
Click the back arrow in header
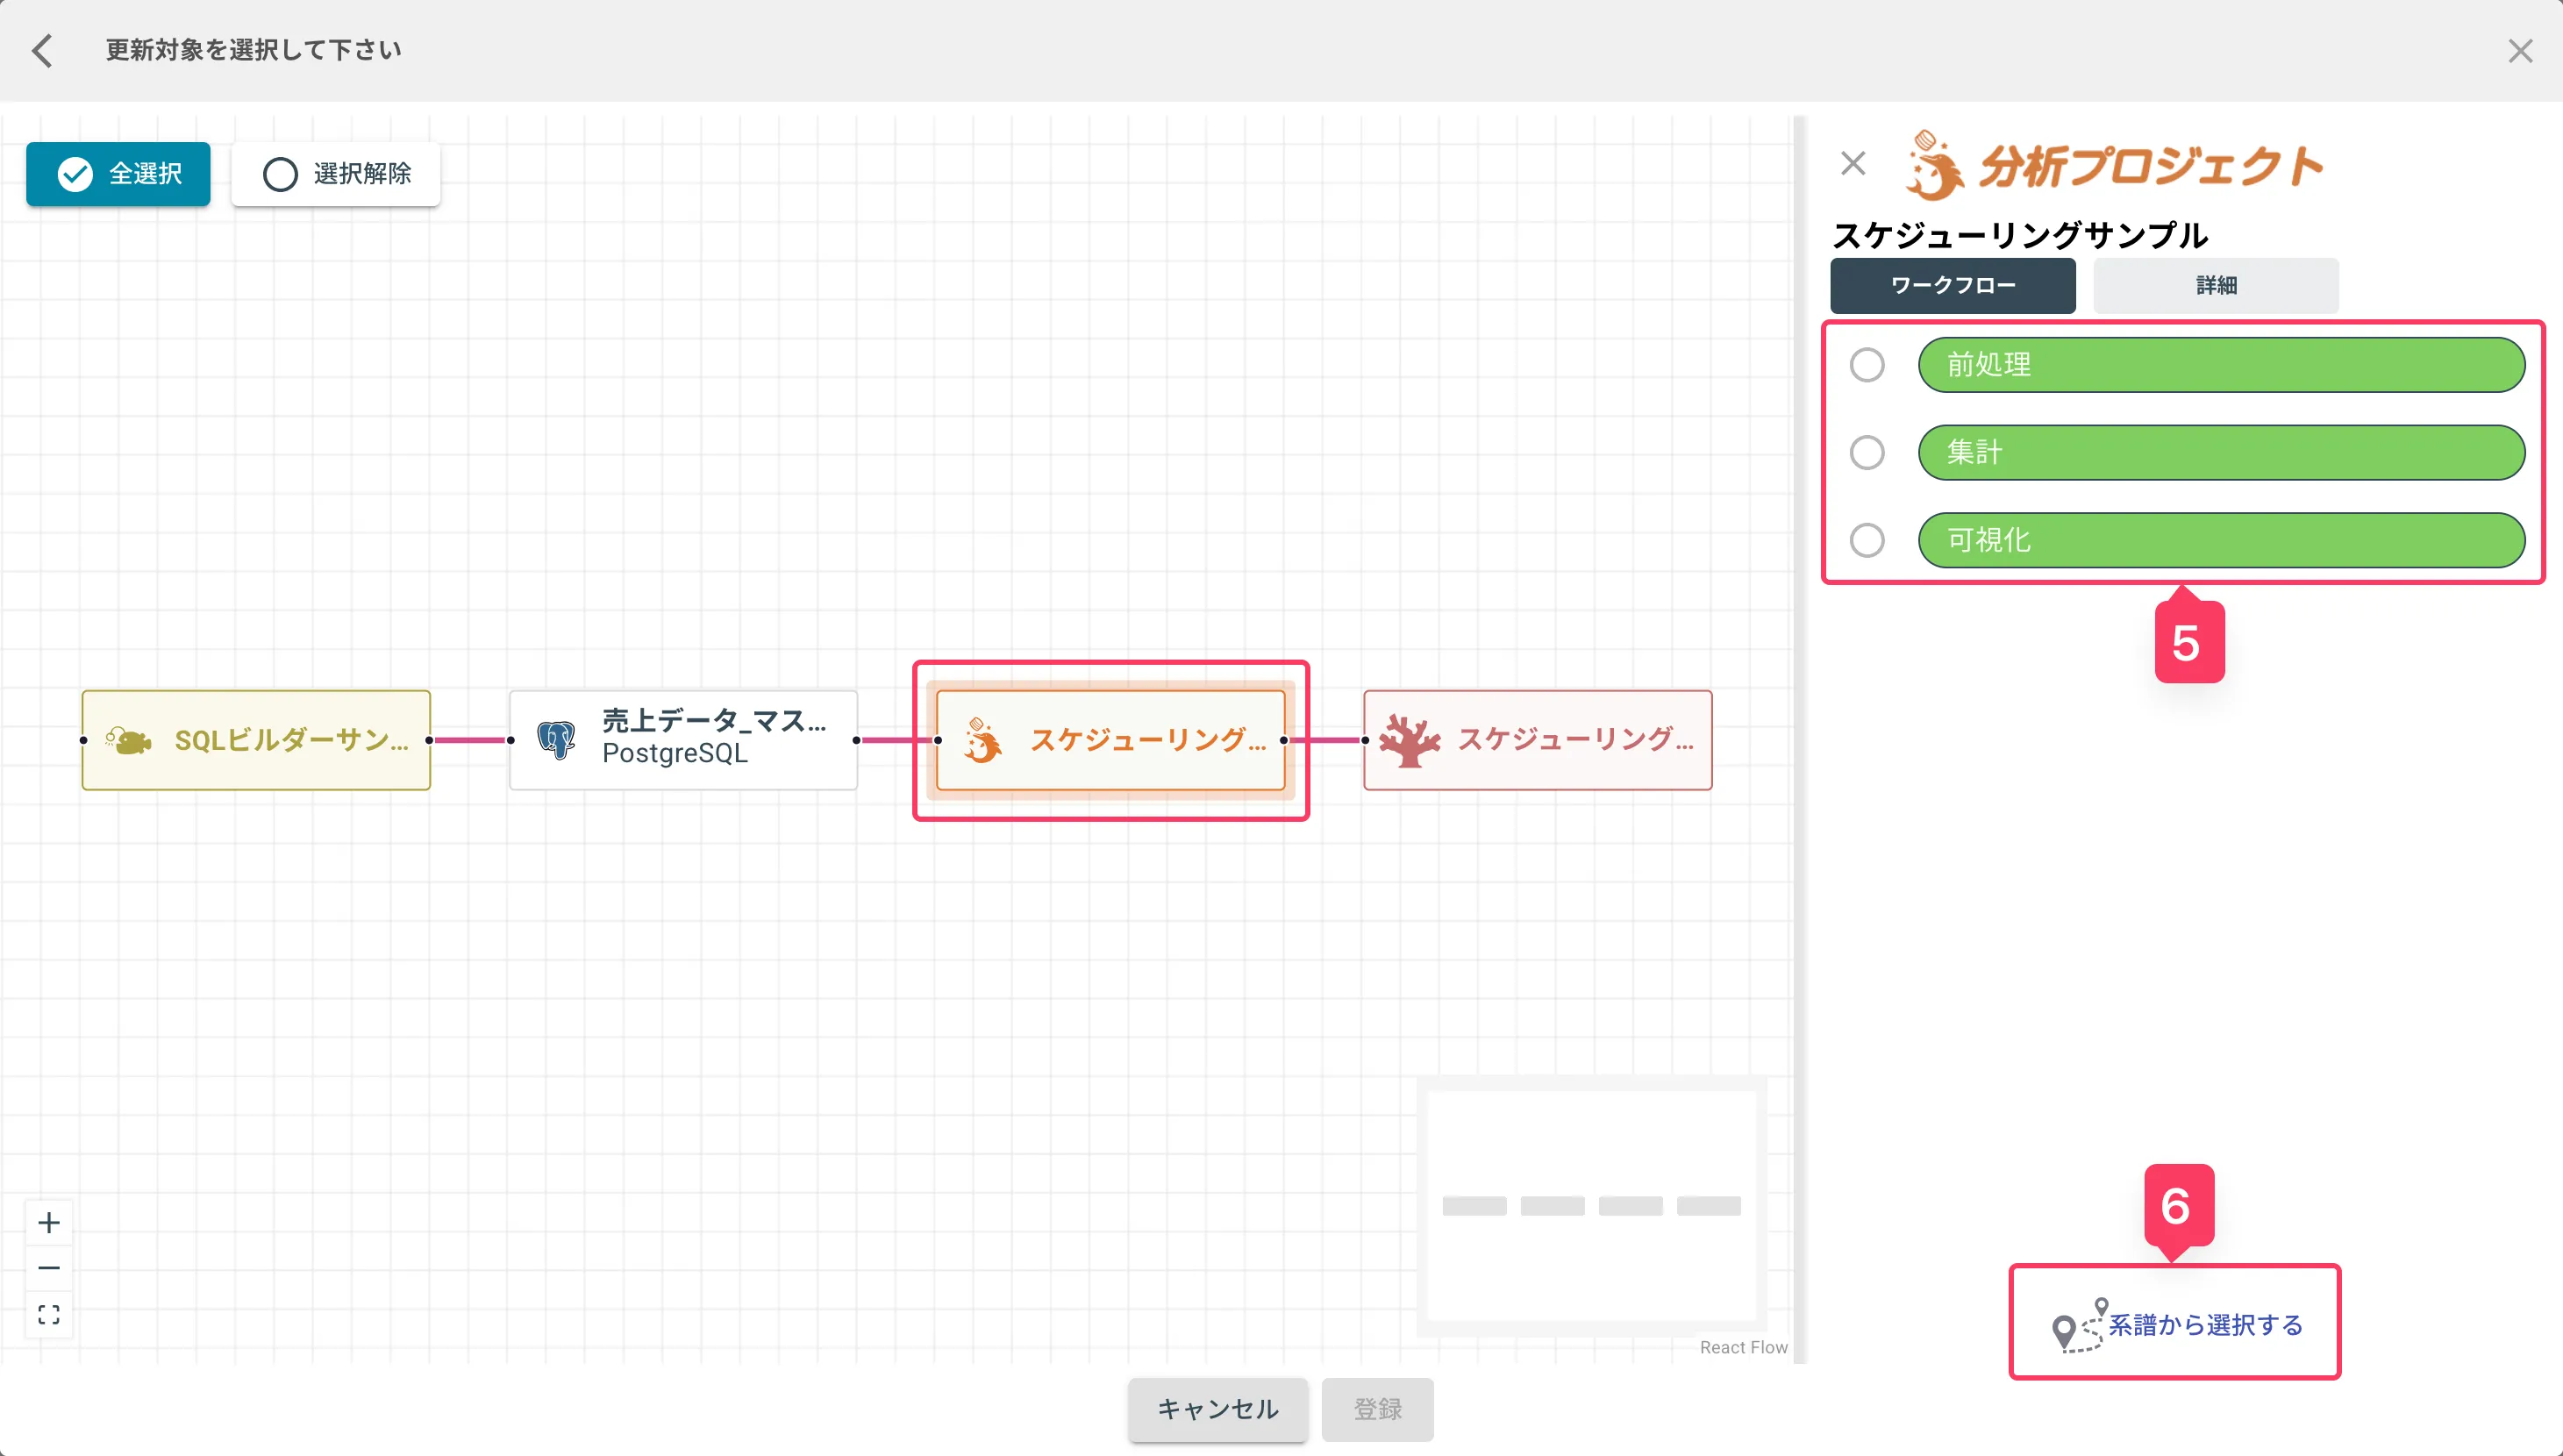click(x=42, y=50)
